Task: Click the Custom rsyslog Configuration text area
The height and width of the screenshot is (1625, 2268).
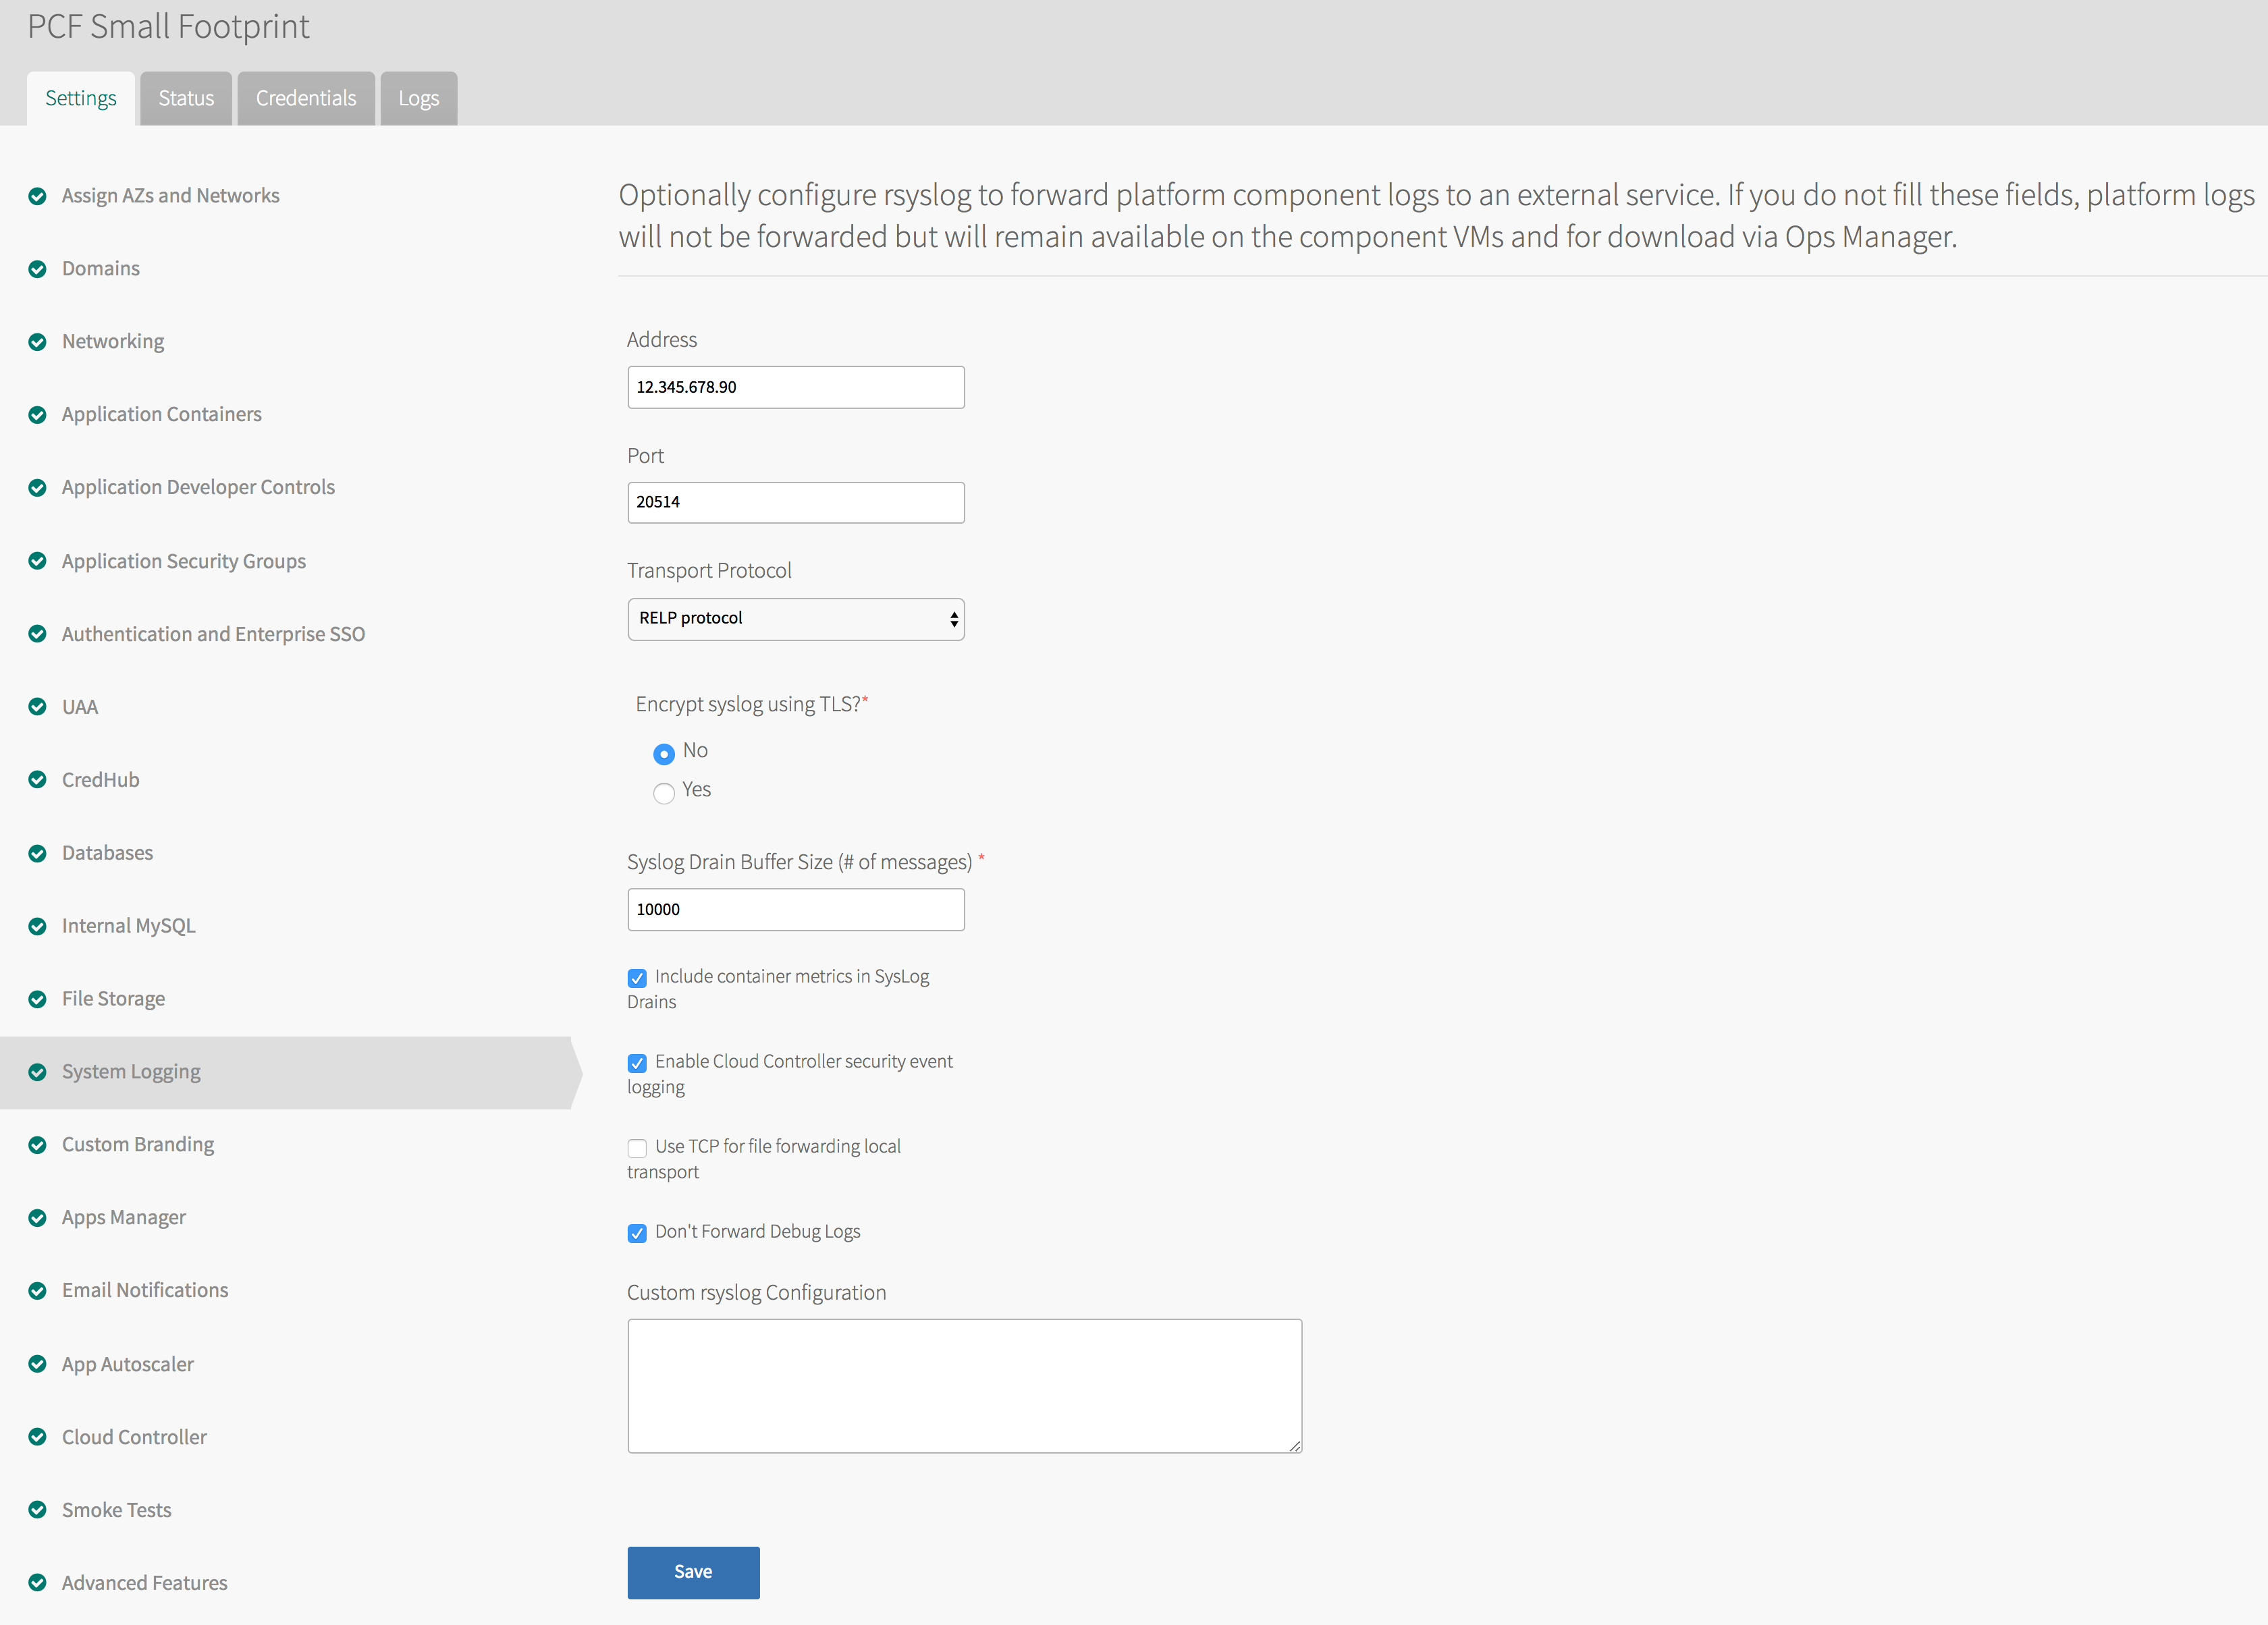Action: point(964,1386)
